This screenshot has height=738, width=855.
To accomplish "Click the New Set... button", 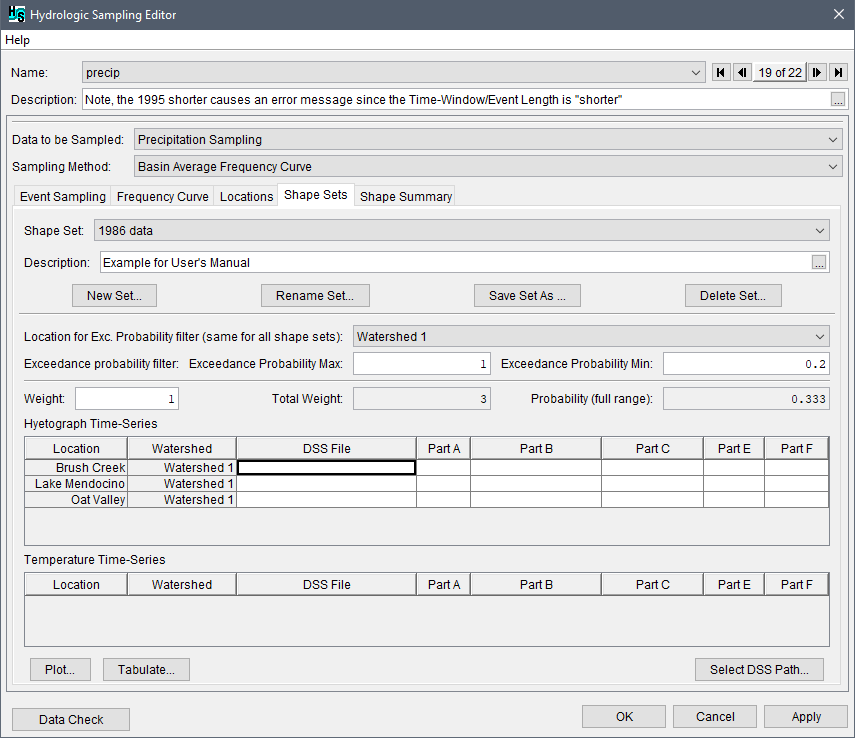I will click(115, 296).
